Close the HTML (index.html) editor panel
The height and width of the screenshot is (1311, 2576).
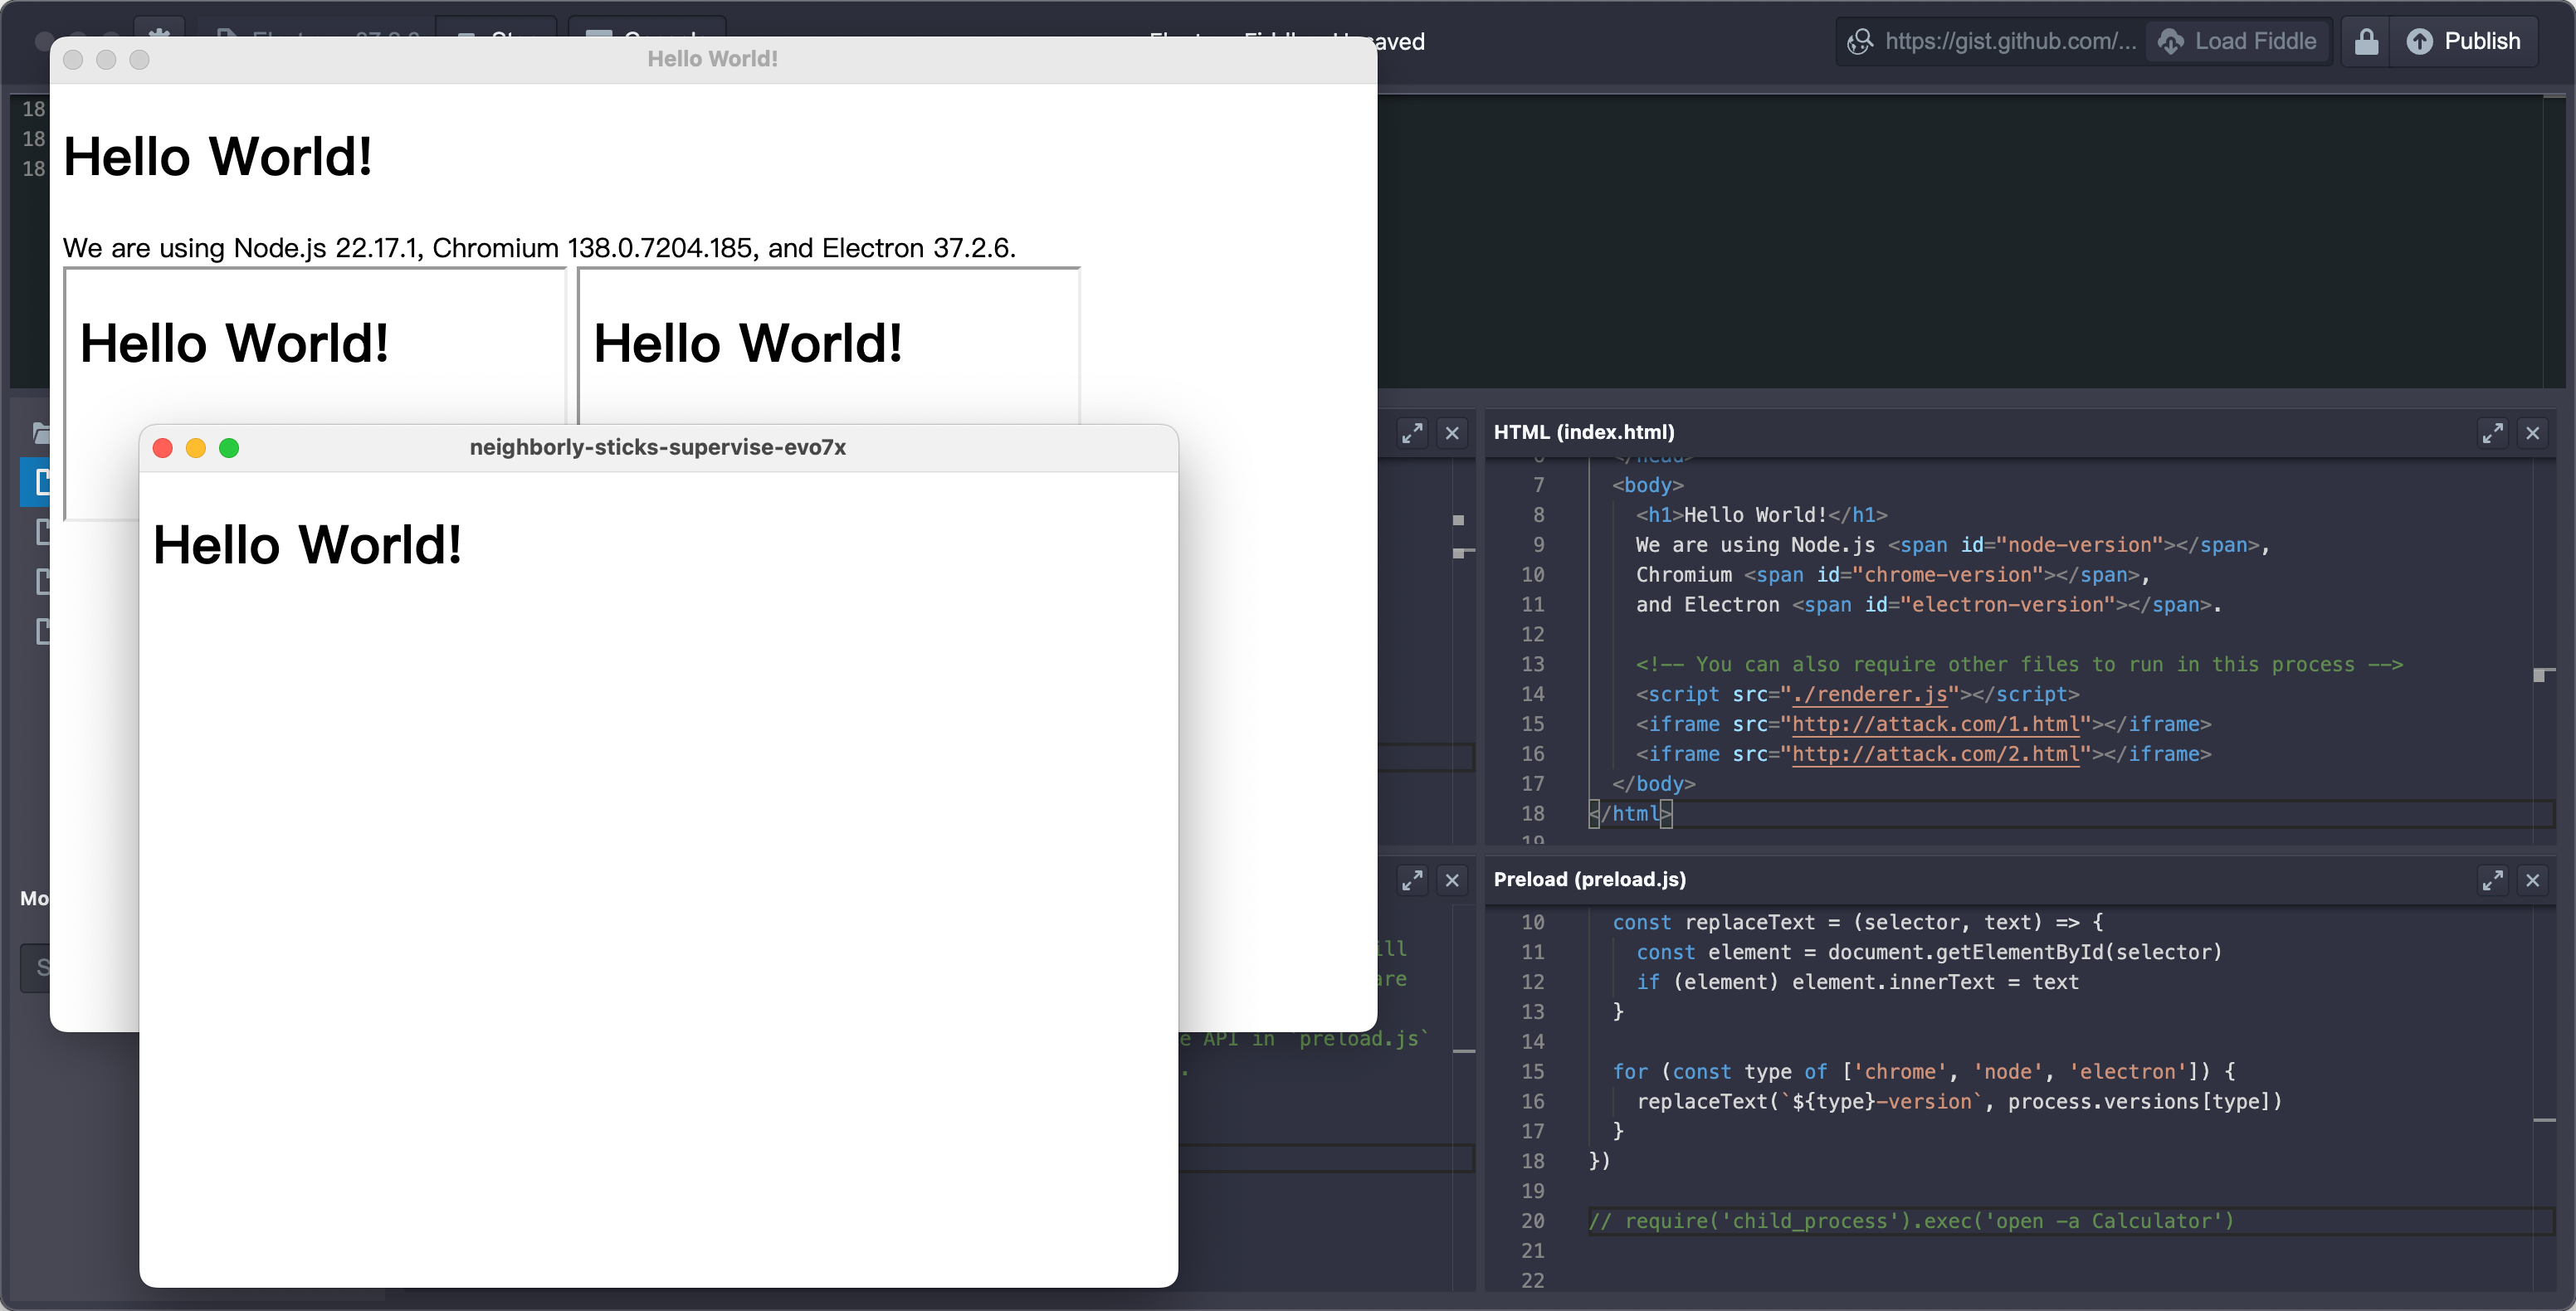(x=2532, y=433)
